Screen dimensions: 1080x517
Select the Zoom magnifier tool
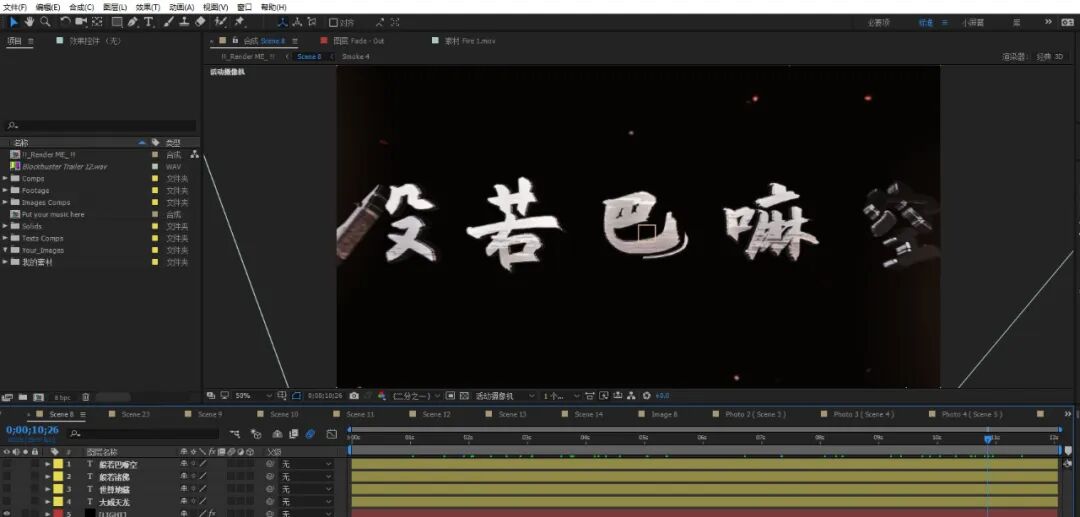click(45, 22)
